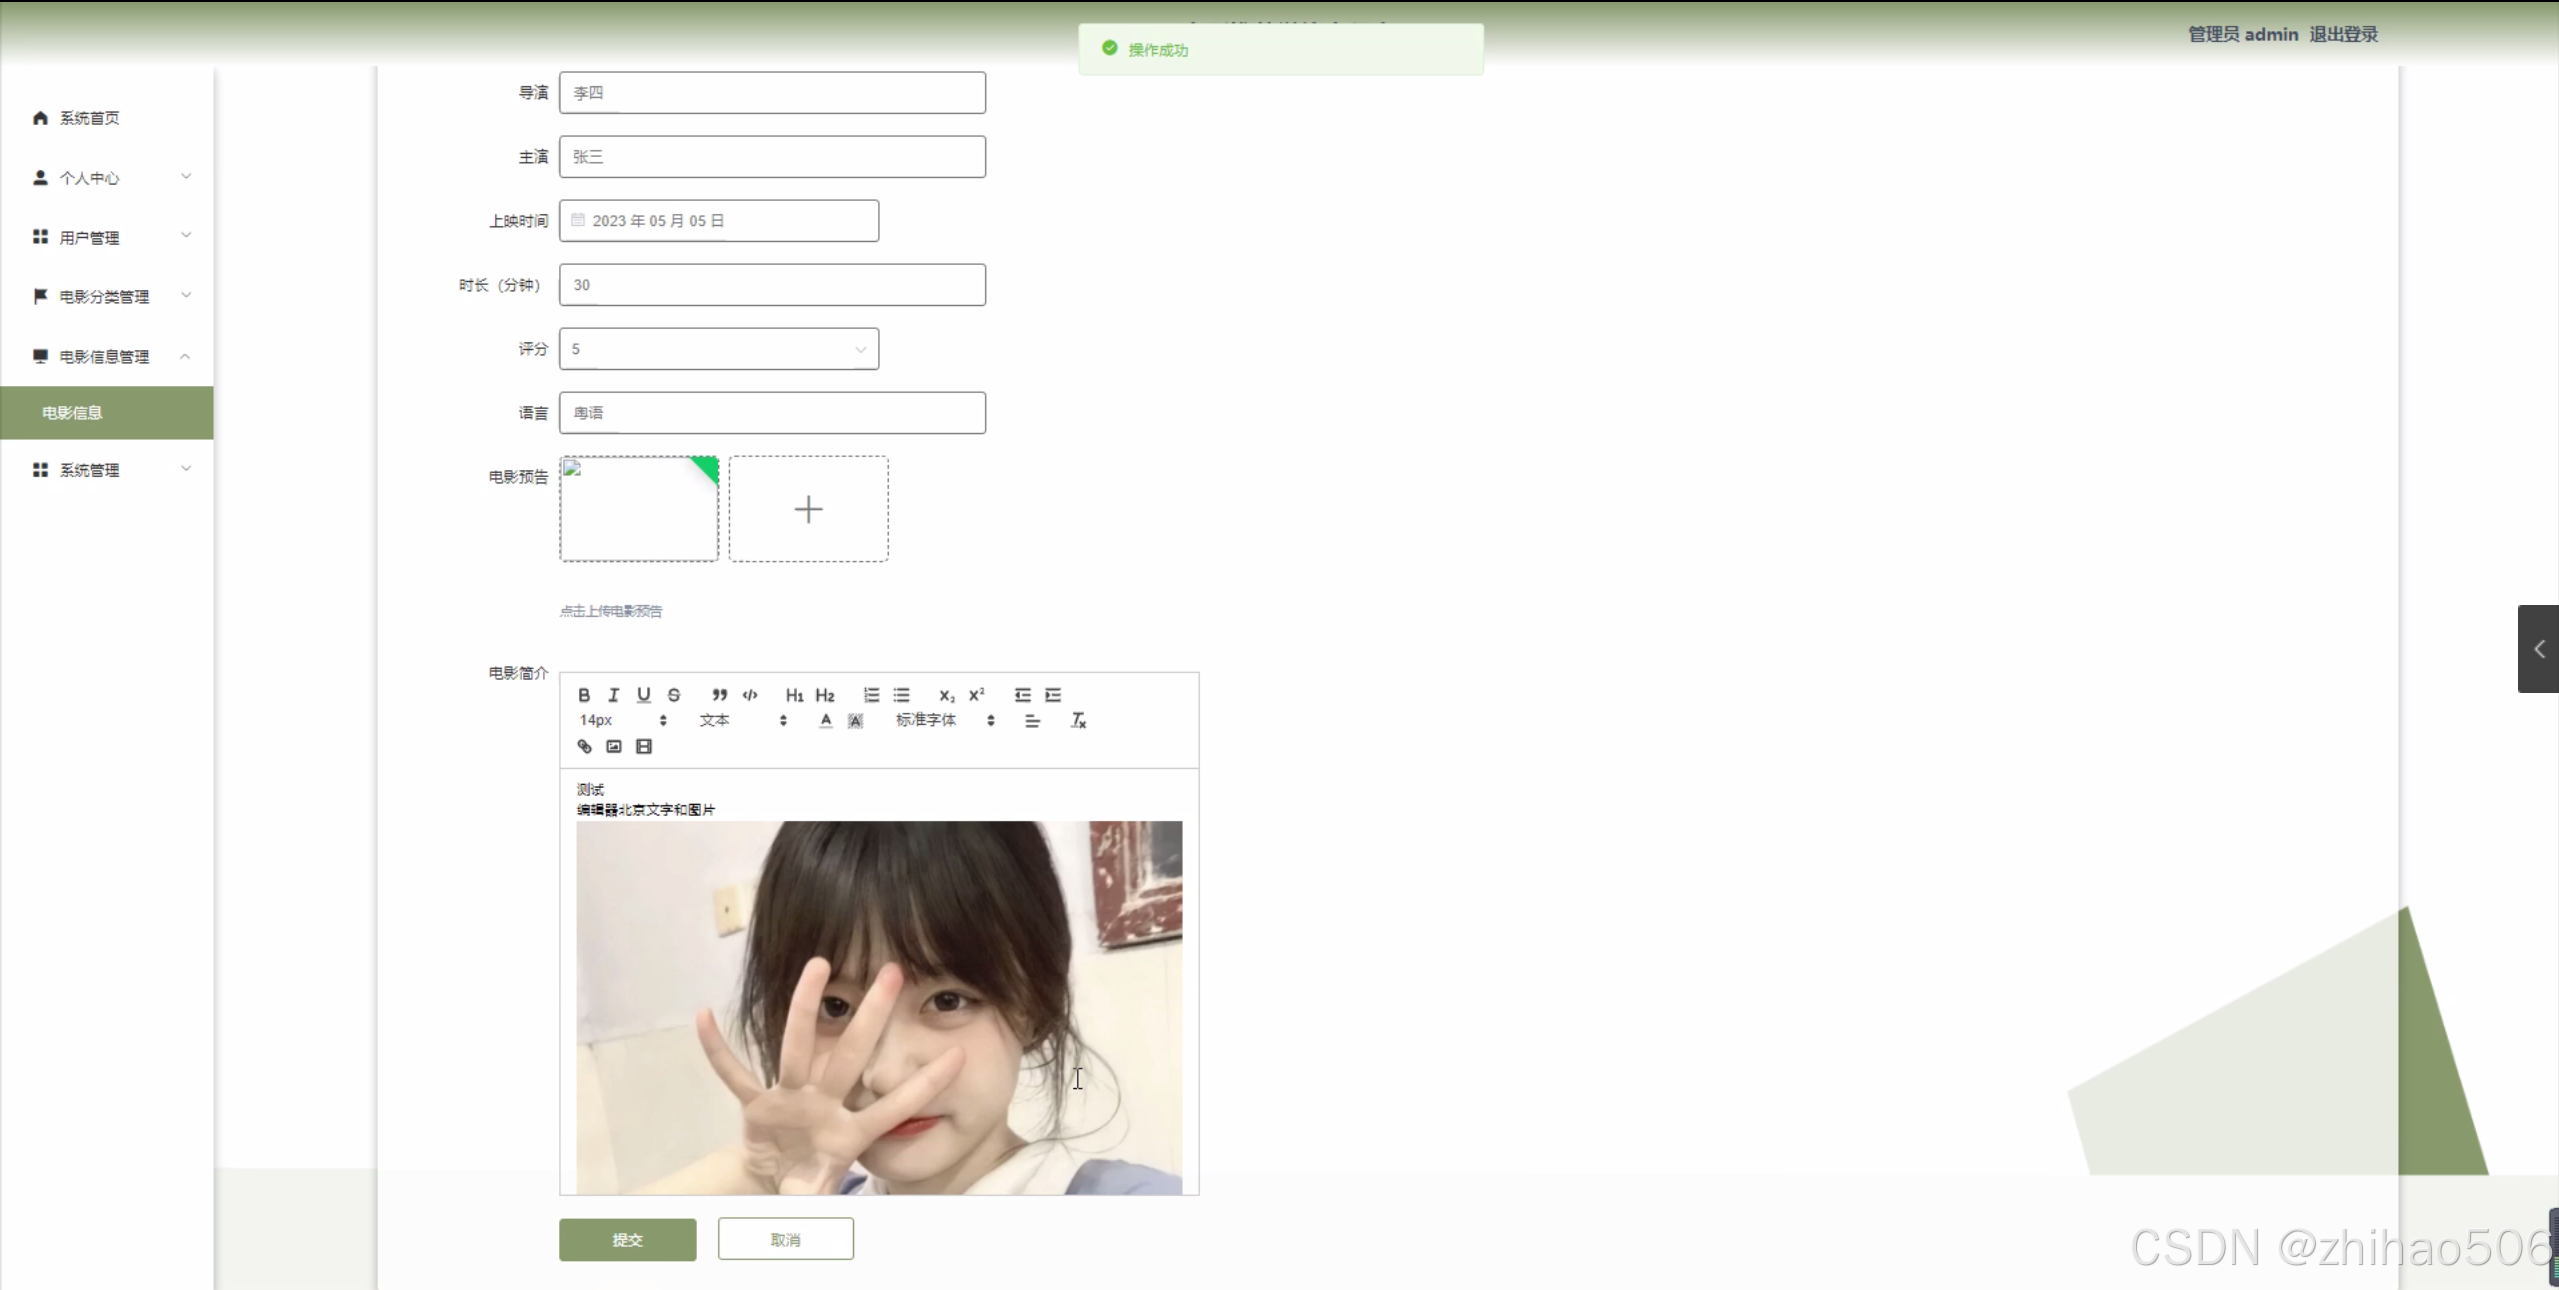Apply blockquote formatting
2559x1290 pixels.
coord(719,695)
